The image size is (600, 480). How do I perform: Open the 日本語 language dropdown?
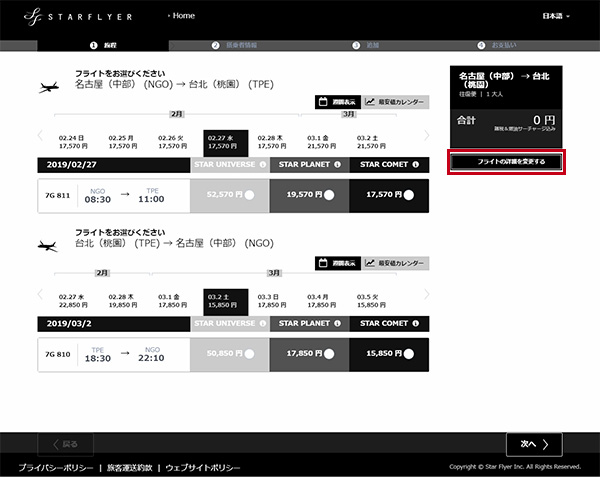coord(555,17)
